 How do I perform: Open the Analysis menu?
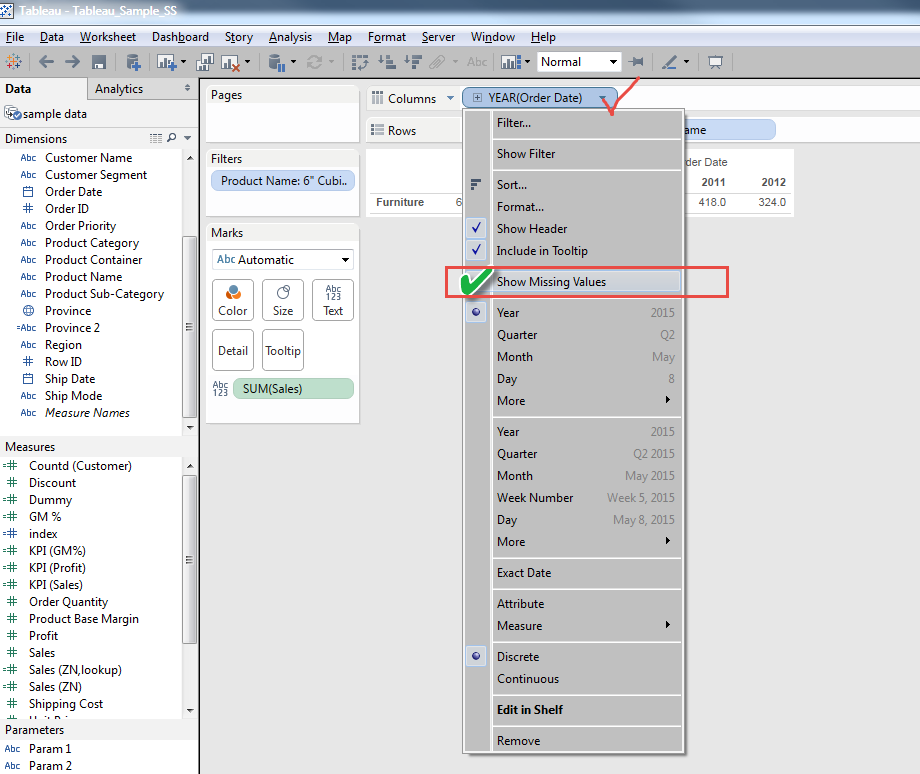point(290,37)
